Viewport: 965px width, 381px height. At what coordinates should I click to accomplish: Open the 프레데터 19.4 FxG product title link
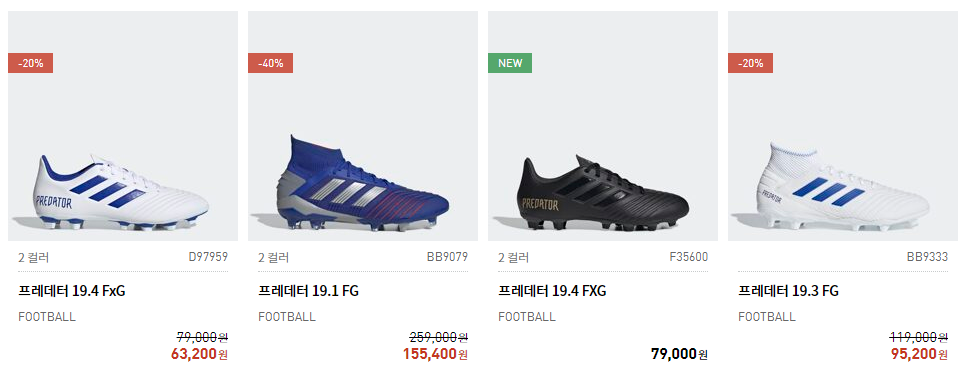pyautogui.click(x=72, y=291)
